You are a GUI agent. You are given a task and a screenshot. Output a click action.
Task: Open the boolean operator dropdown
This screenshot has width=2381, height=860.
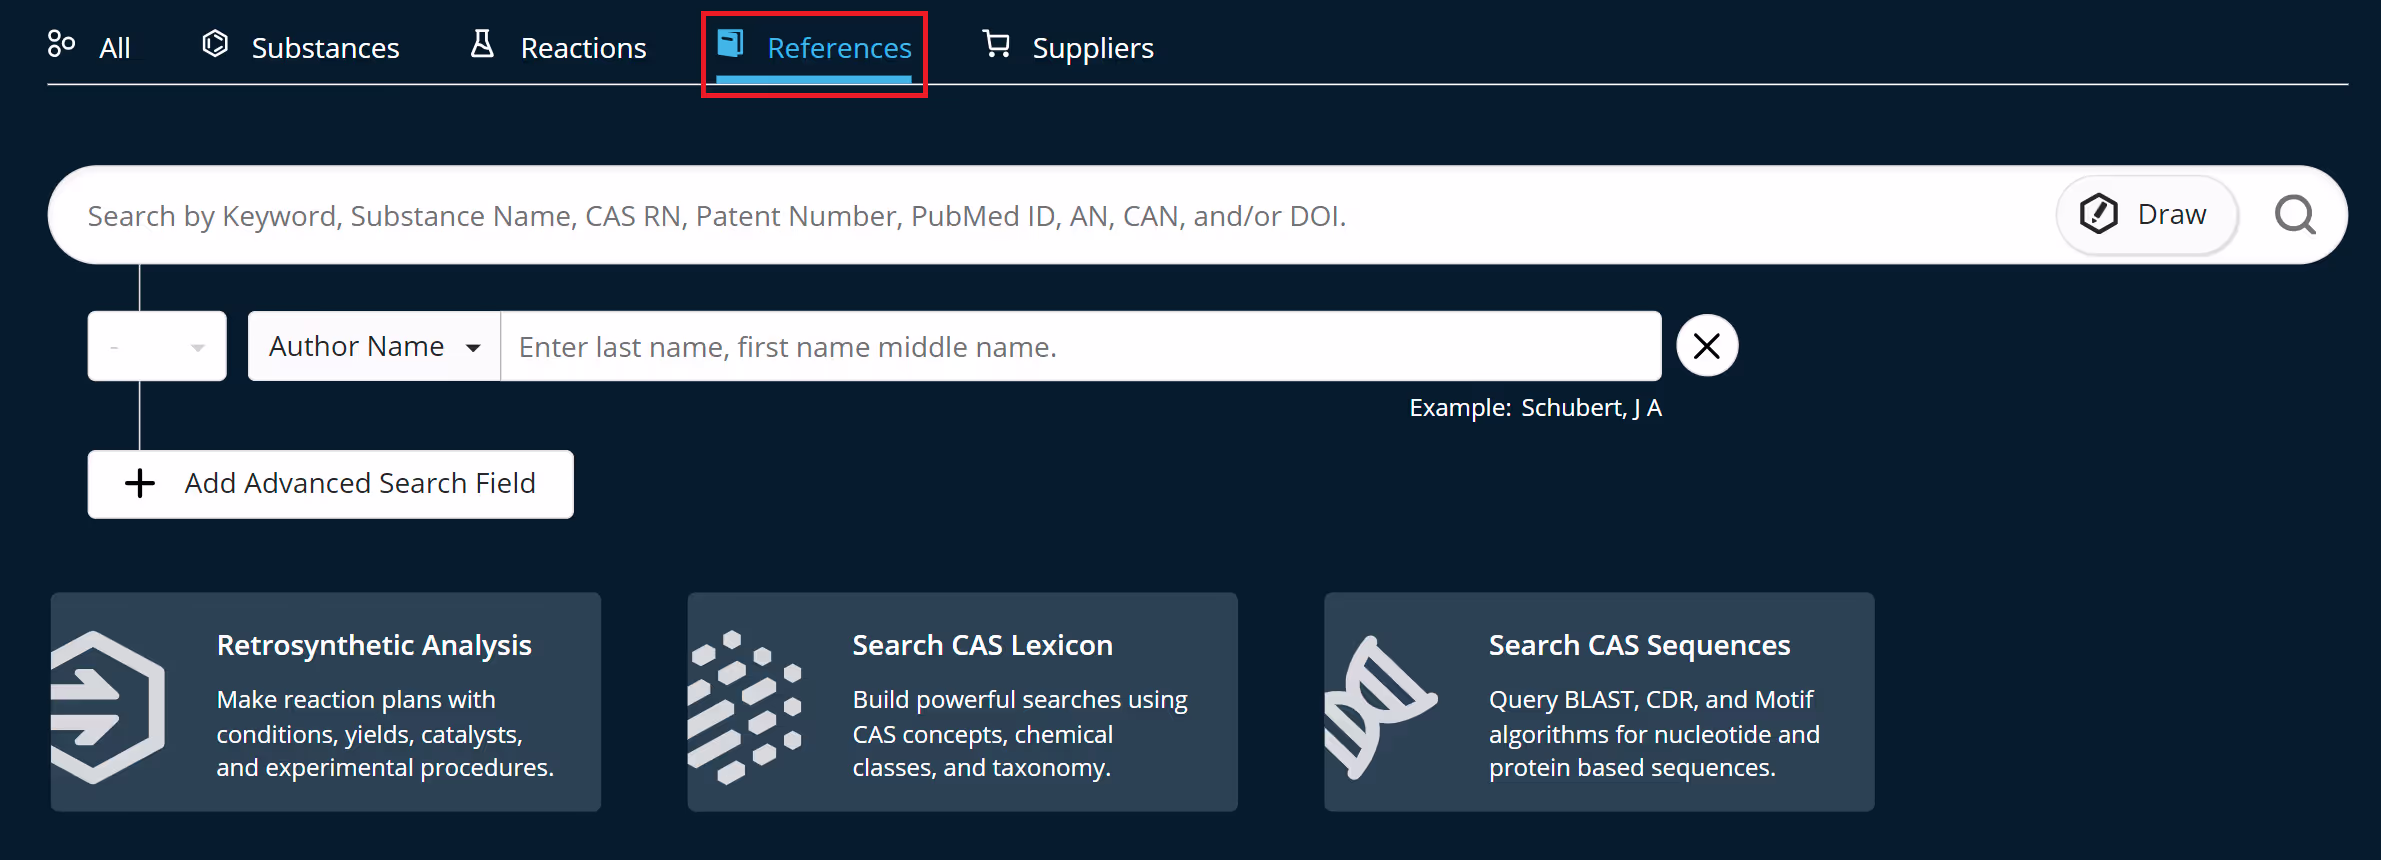coord(157,346)
